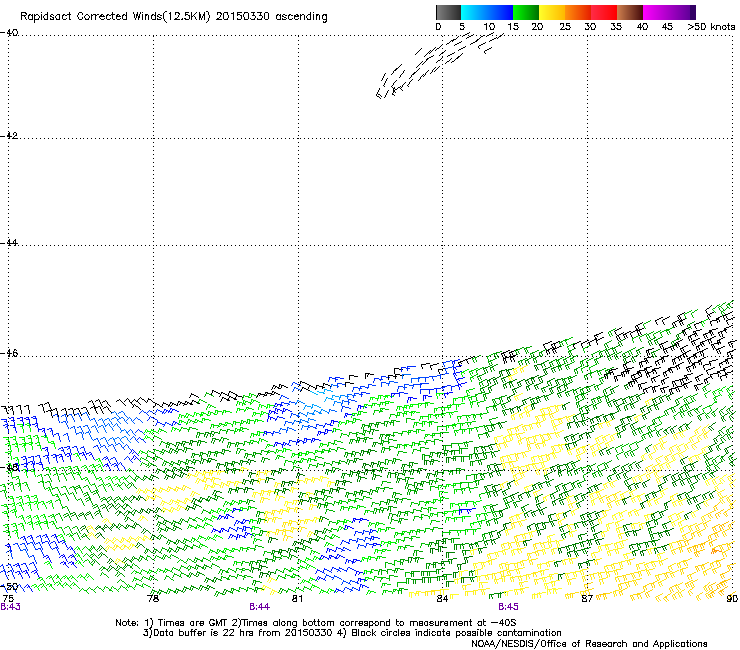This screenshot has height=650, width=740.
Task: Click the purple time label 8:45
Action: [508, 607]
